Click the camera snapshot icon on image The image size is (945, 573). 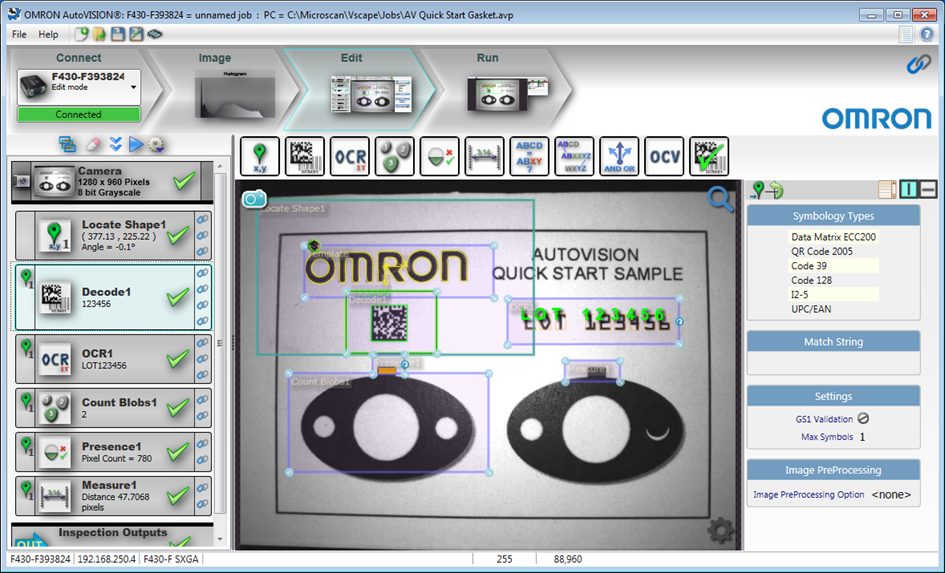pos(254,199)
